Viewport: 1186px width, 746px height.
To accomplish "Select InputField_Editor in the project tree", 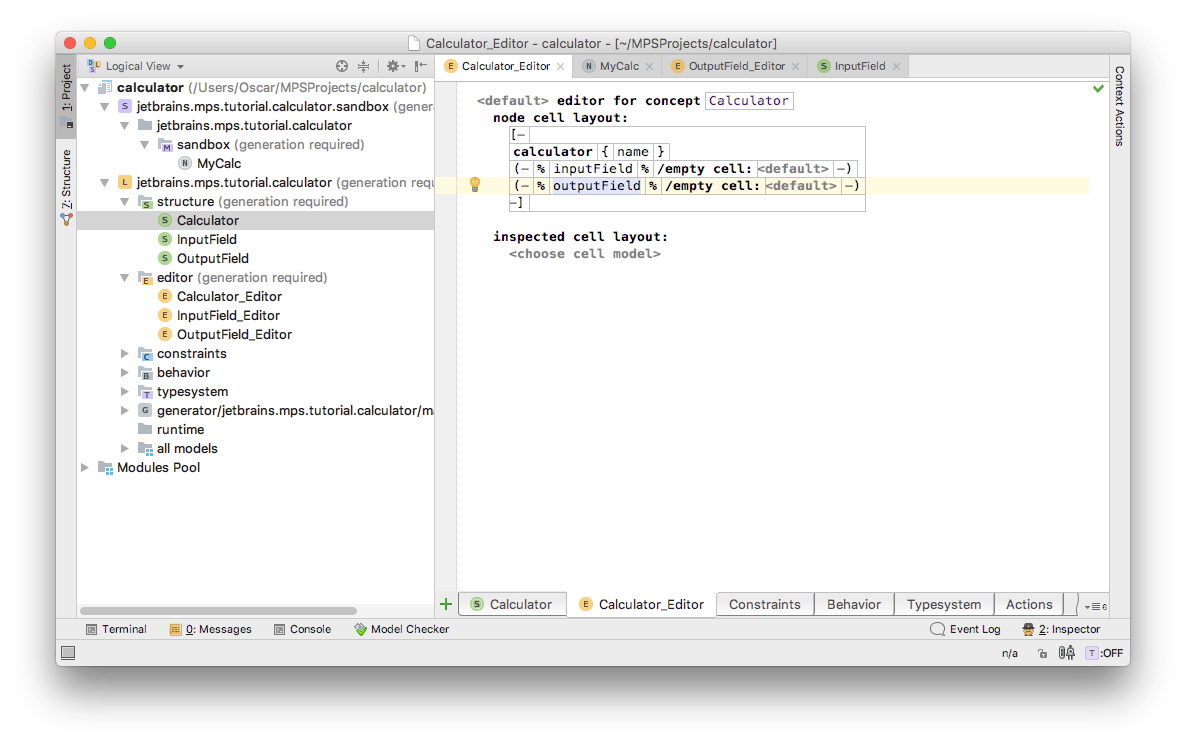I will 227,315.
